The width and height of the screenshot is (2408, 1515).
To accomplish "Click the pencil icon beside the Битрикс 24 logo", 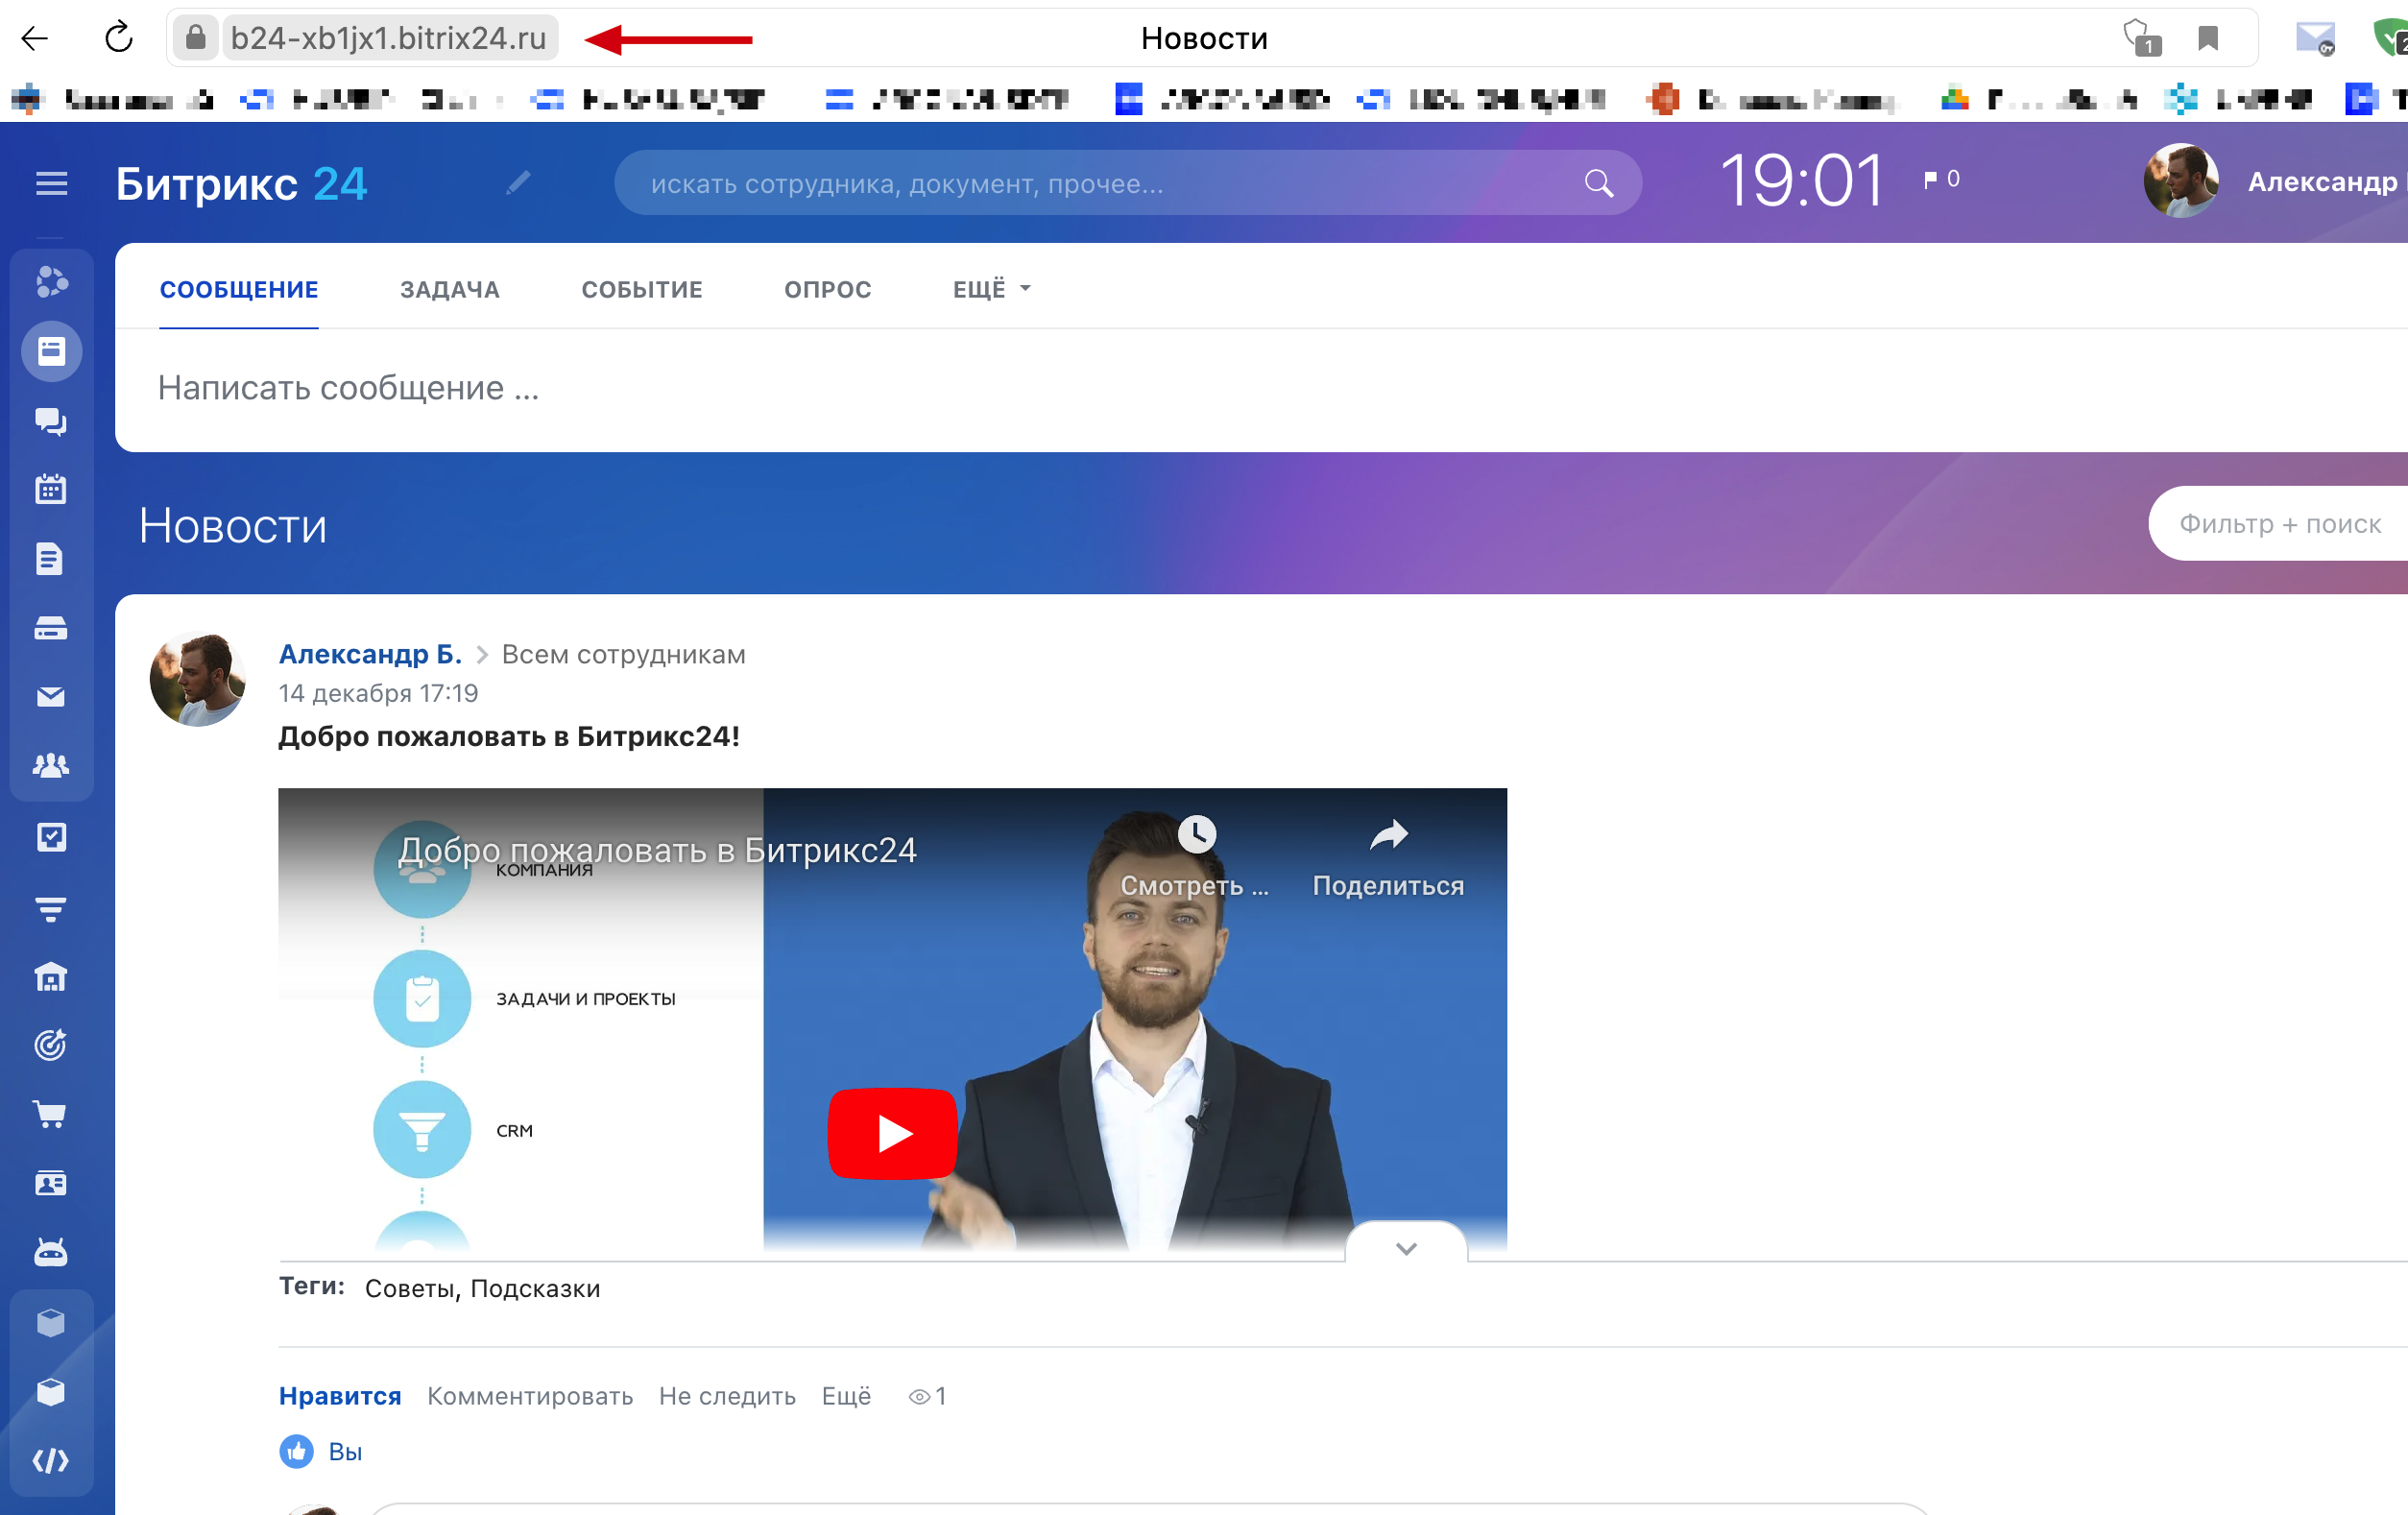I will tap(518, 182).
